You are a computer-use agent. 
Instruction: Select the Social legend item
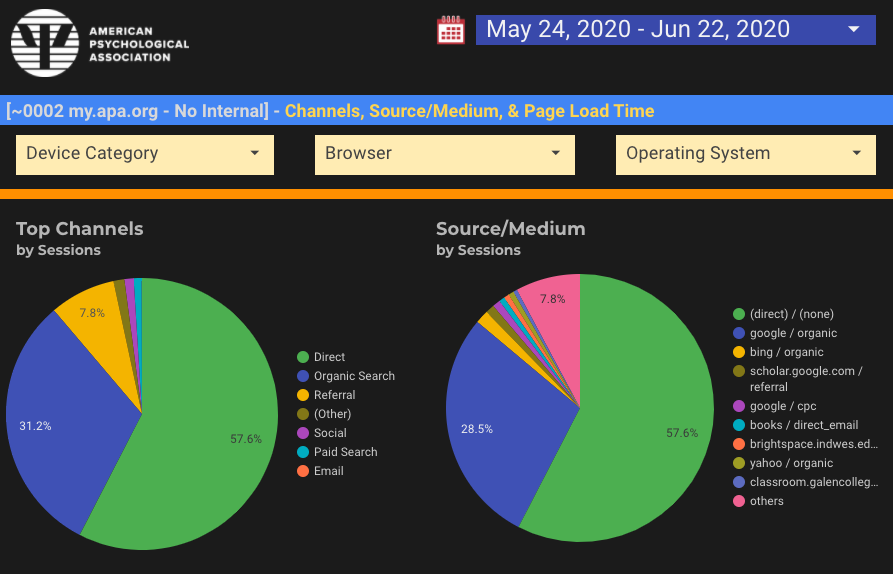tap(330, 433)
